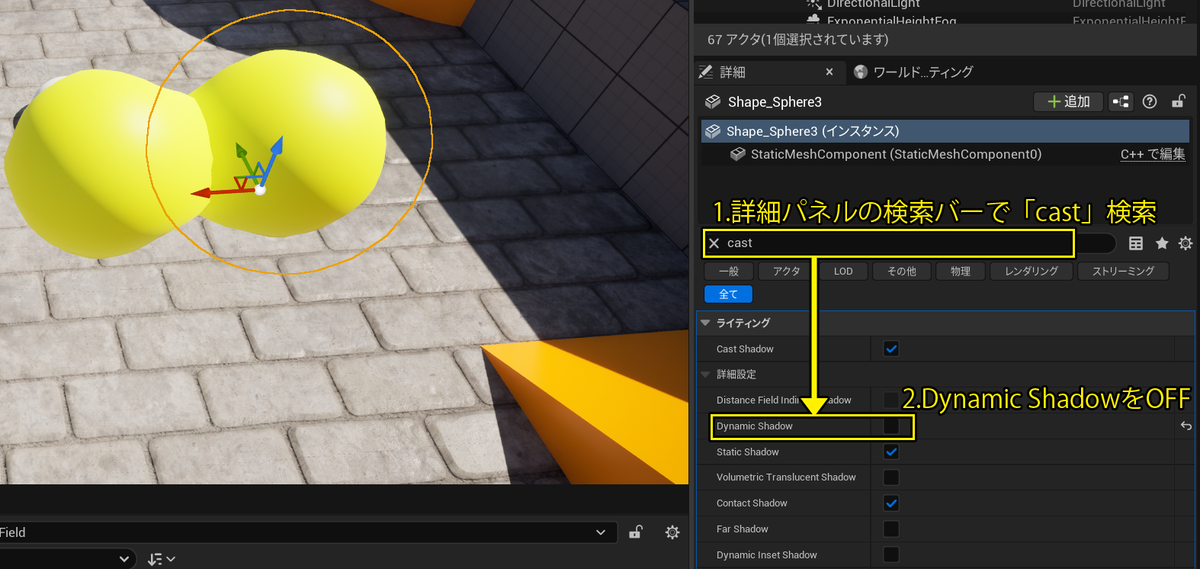The image size is (1200, 569).
Task: Toggle the Details panel lock icon
Action: click(x=1179, y=101)
